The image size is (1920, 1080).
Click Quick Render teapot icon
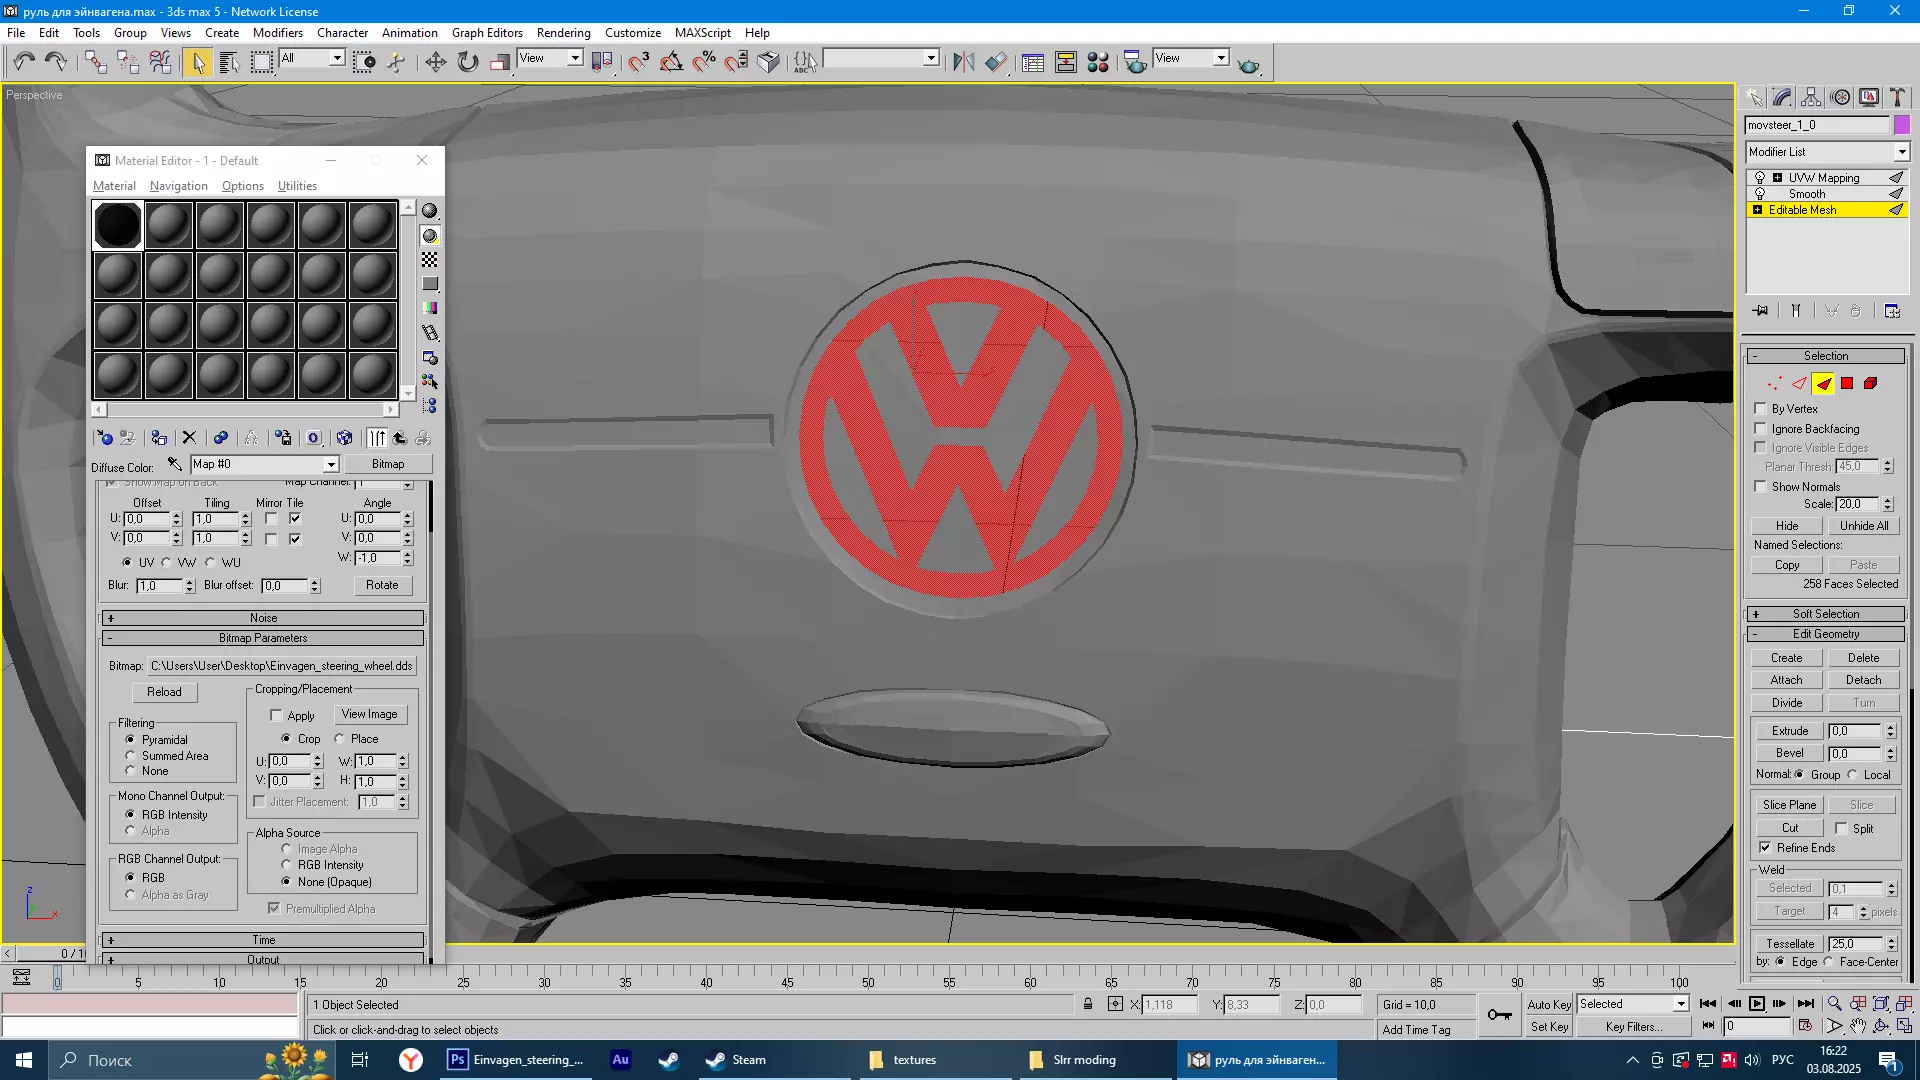coord(1248,64)
